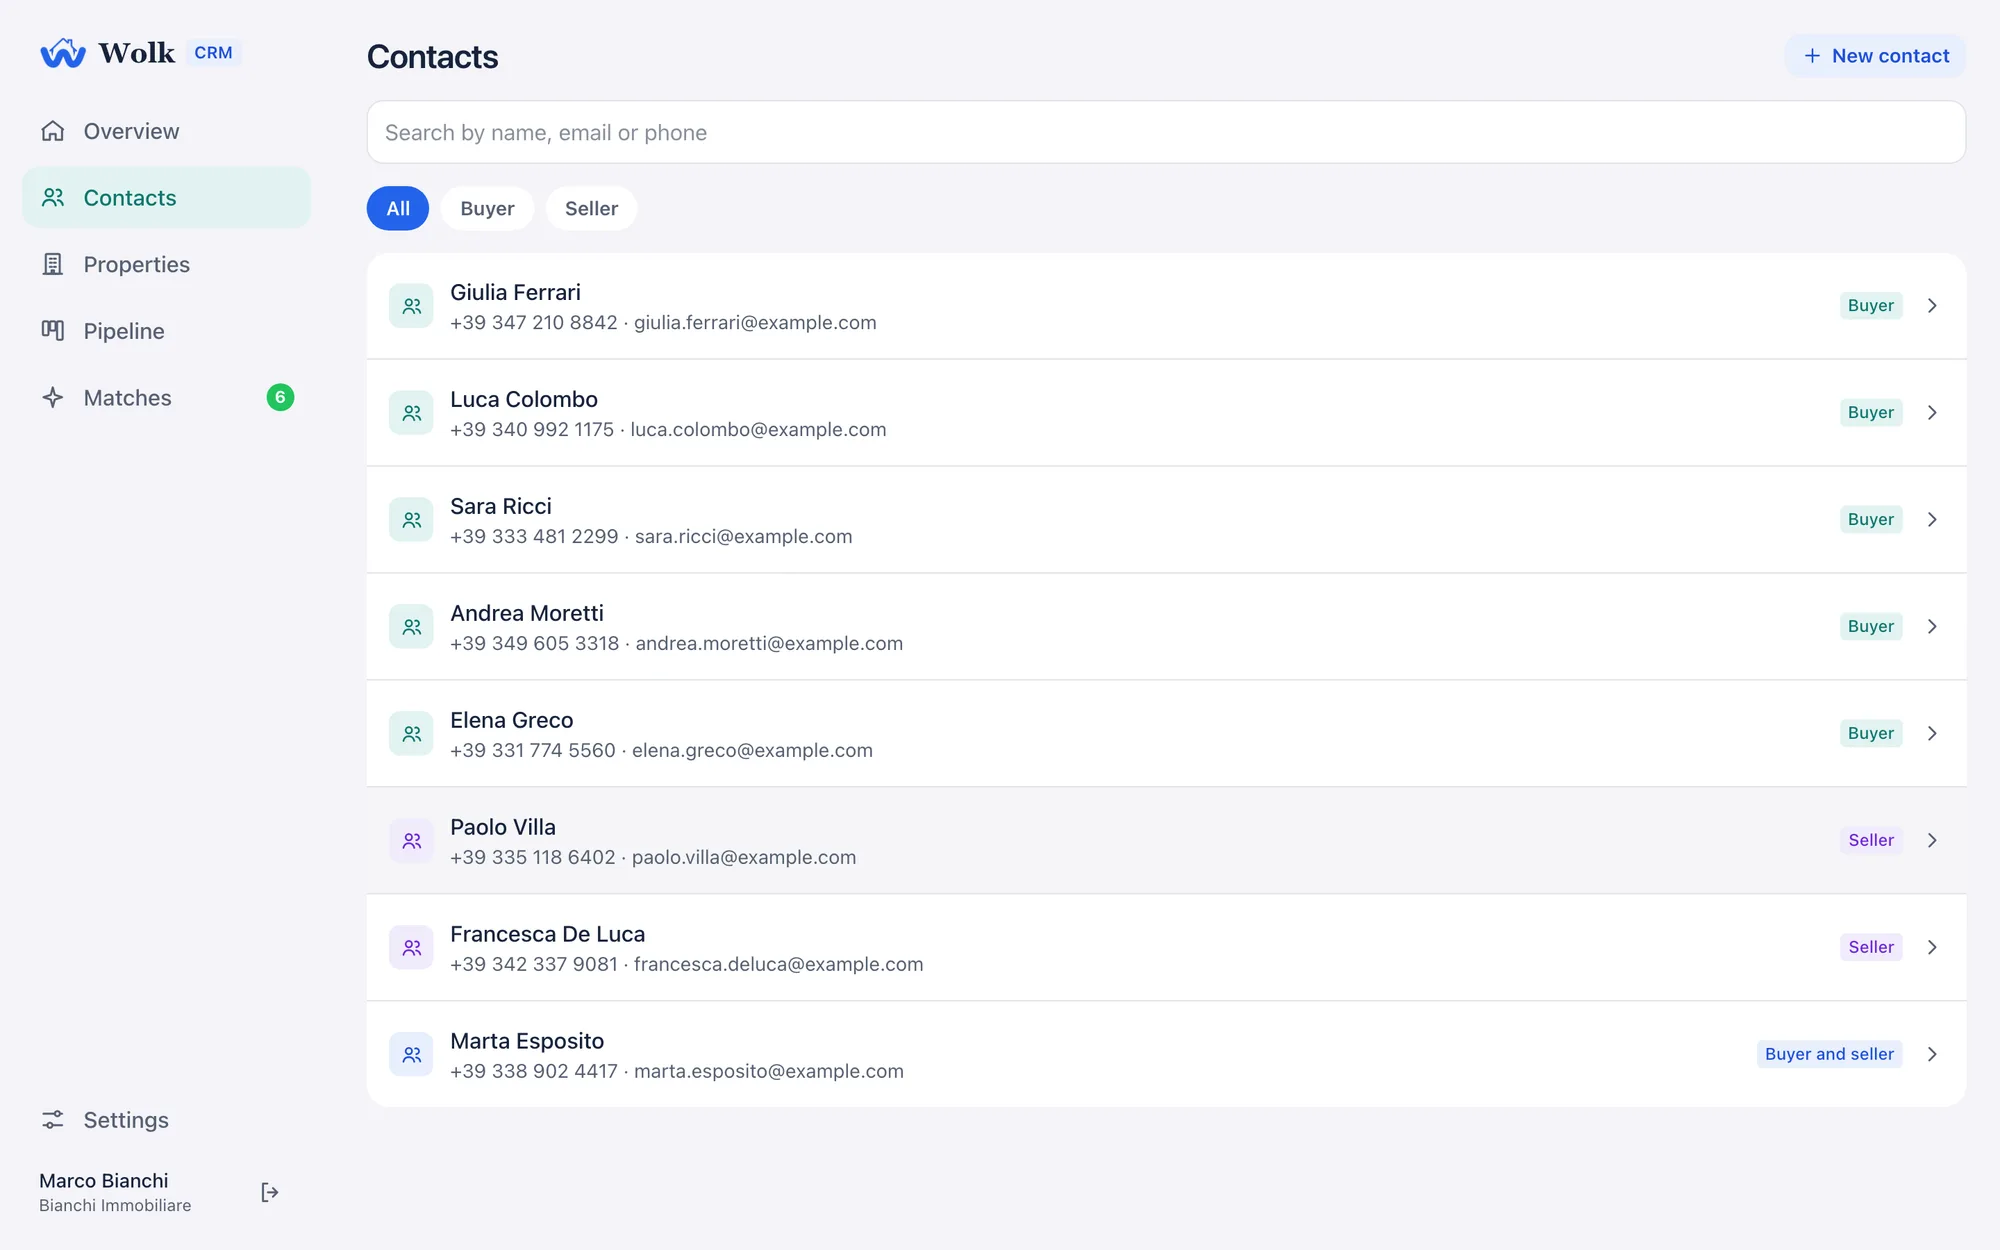The width and height of the screenshot is (2000, 1250).
Task: Open Marta Esposito's row chevron
Action: pyautogui.click(x=1932, y=1055)
